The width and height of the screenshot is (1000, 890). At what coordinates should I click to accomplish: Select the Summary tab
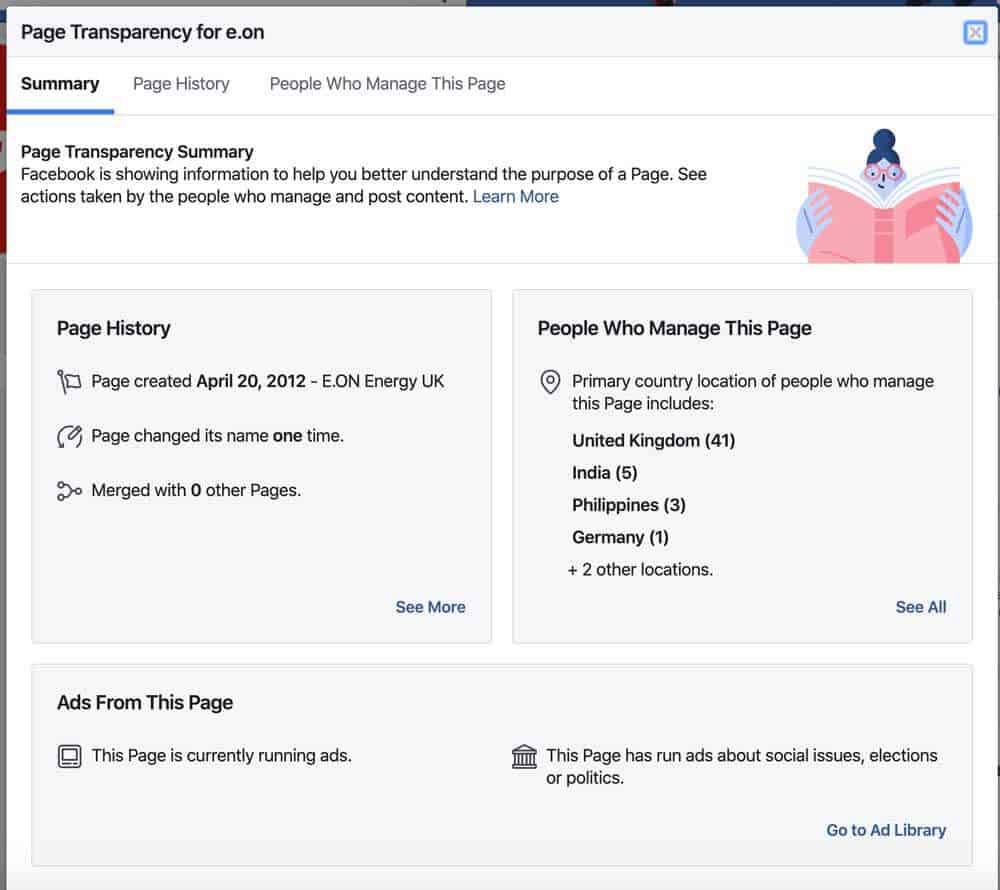coord(60,84)
